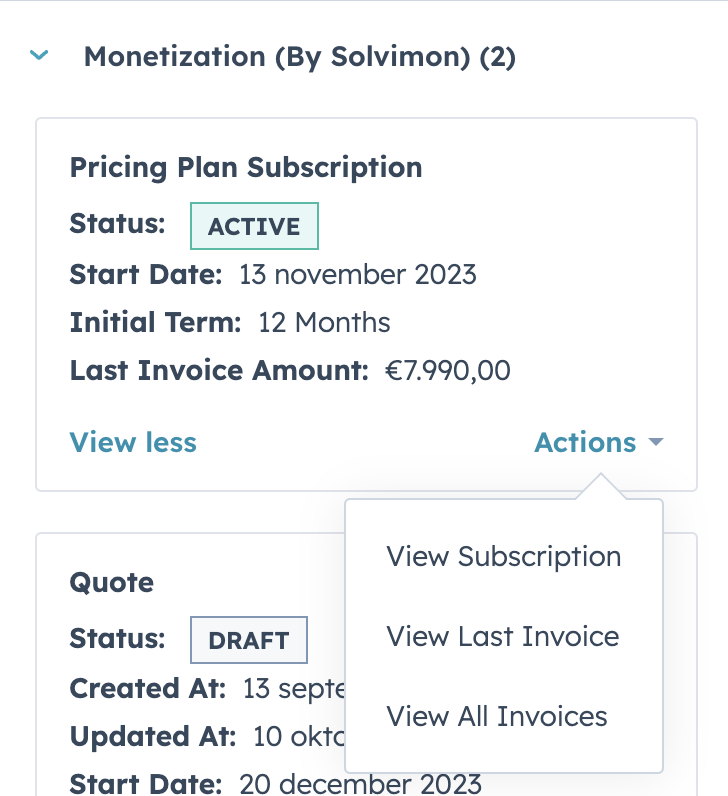
Task: Open View All Invoices menu item
Action: 496,717
